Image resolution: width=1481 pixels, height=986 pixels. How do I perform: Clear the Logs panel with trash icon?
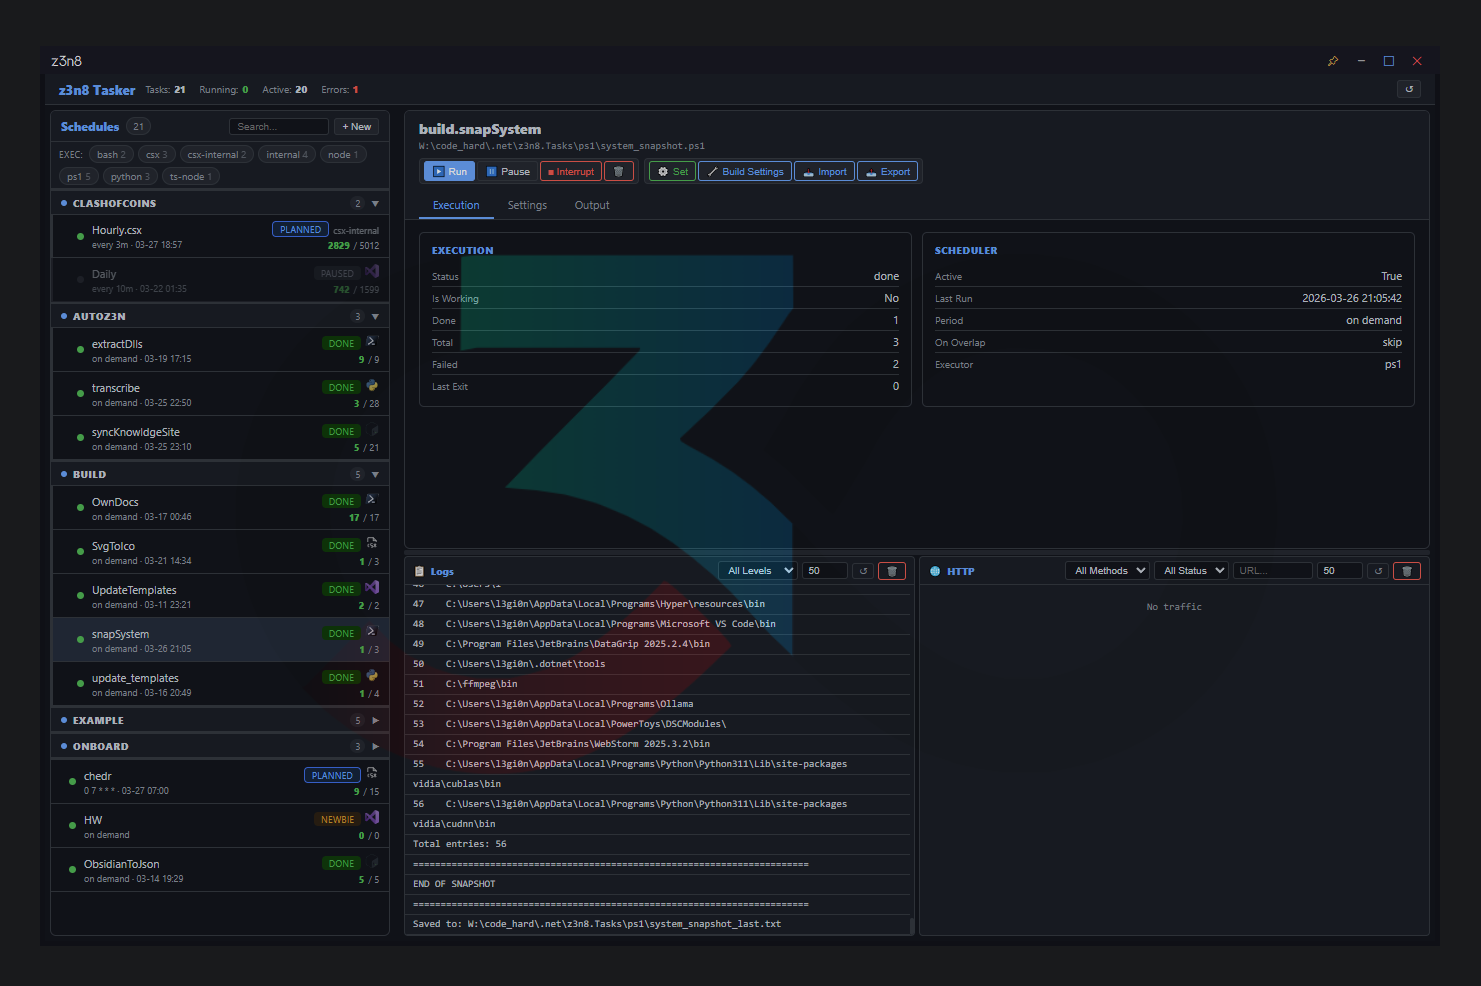pyautogui.click(x=891, y=571)
